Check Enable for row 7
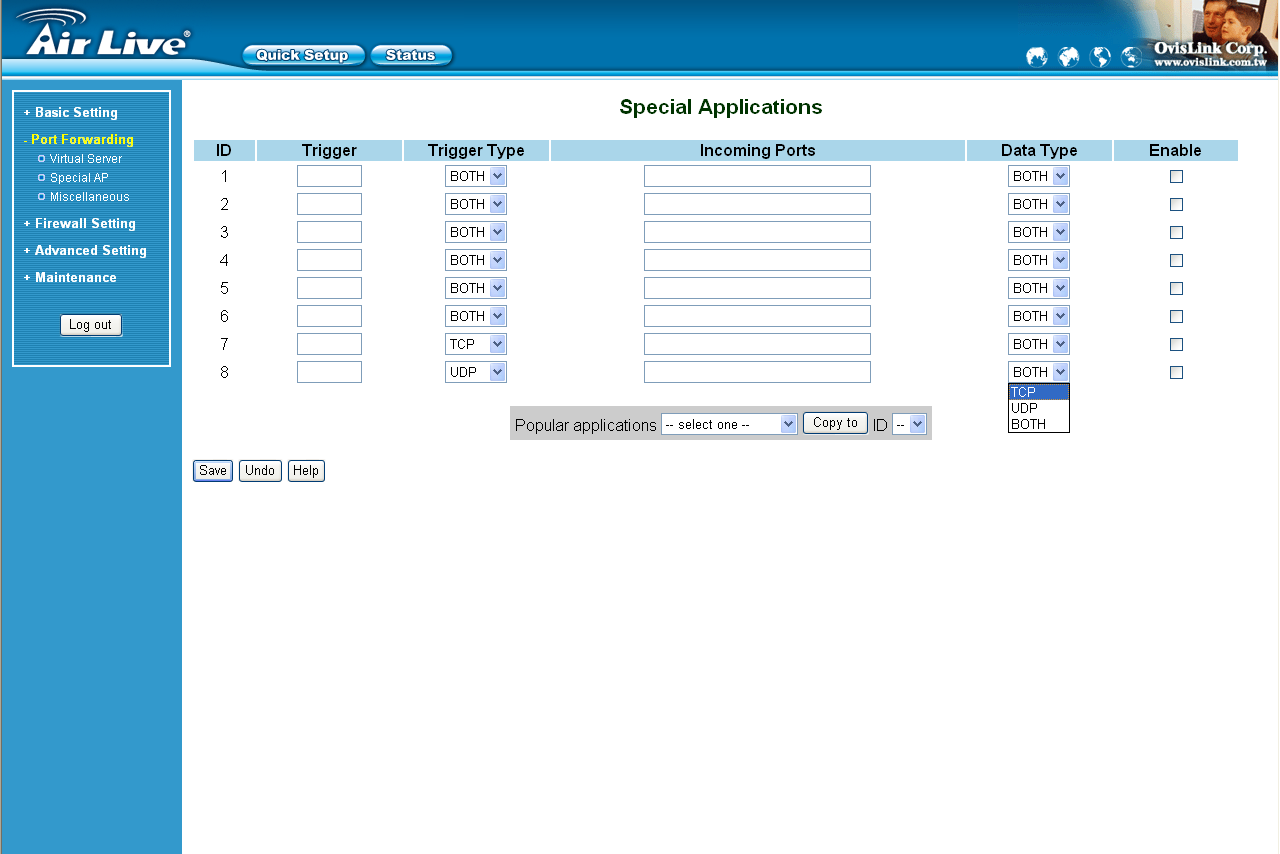Screen dimensions: 1280x854 (x=1176, y=344)
